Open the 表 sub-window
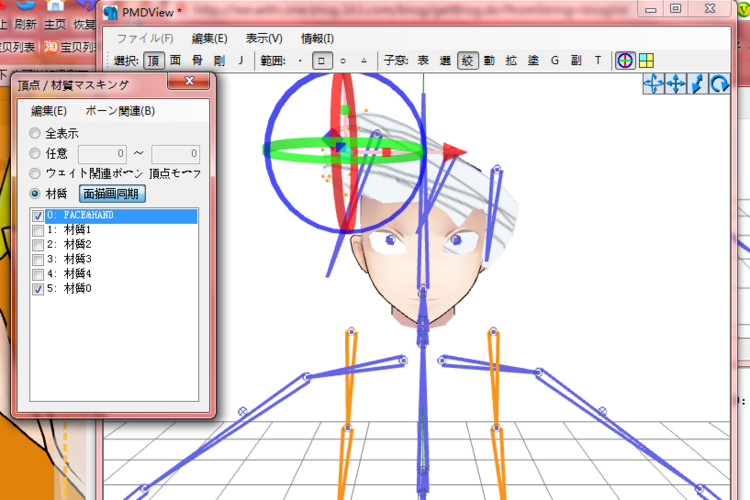Viewport: 750px width, 500px height. 423,60
